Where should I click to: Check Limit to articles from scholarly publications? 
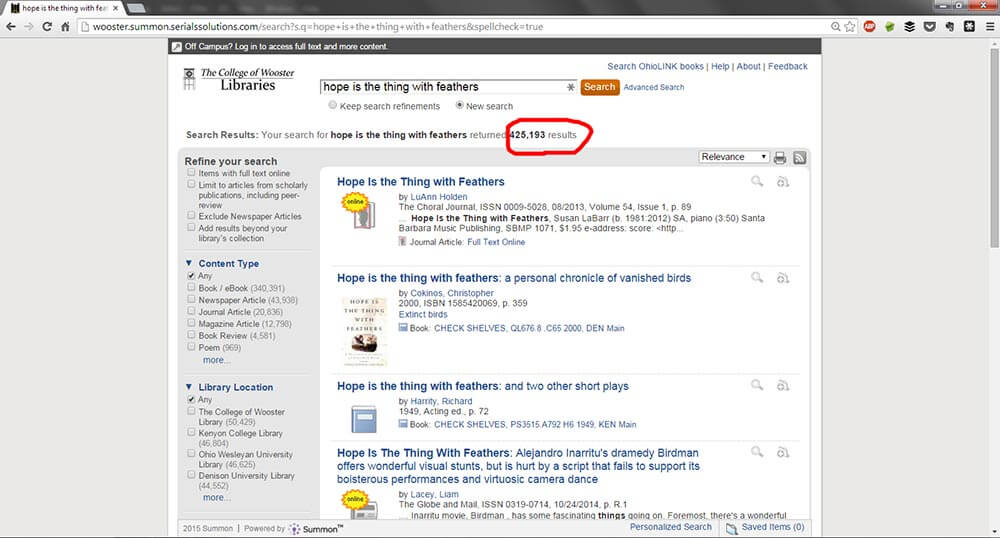[x=191, y=184]
